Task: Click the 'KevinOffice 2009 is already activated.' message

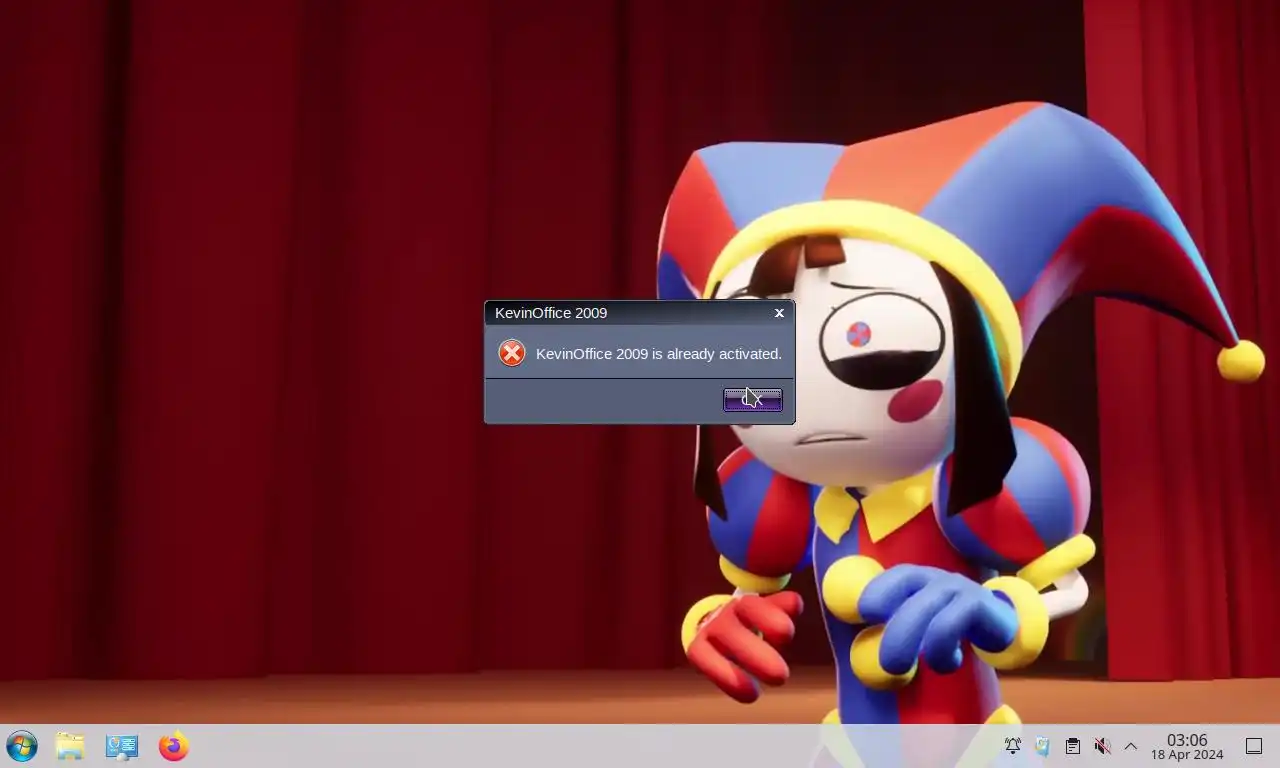Action: click(x=659, y=354)
